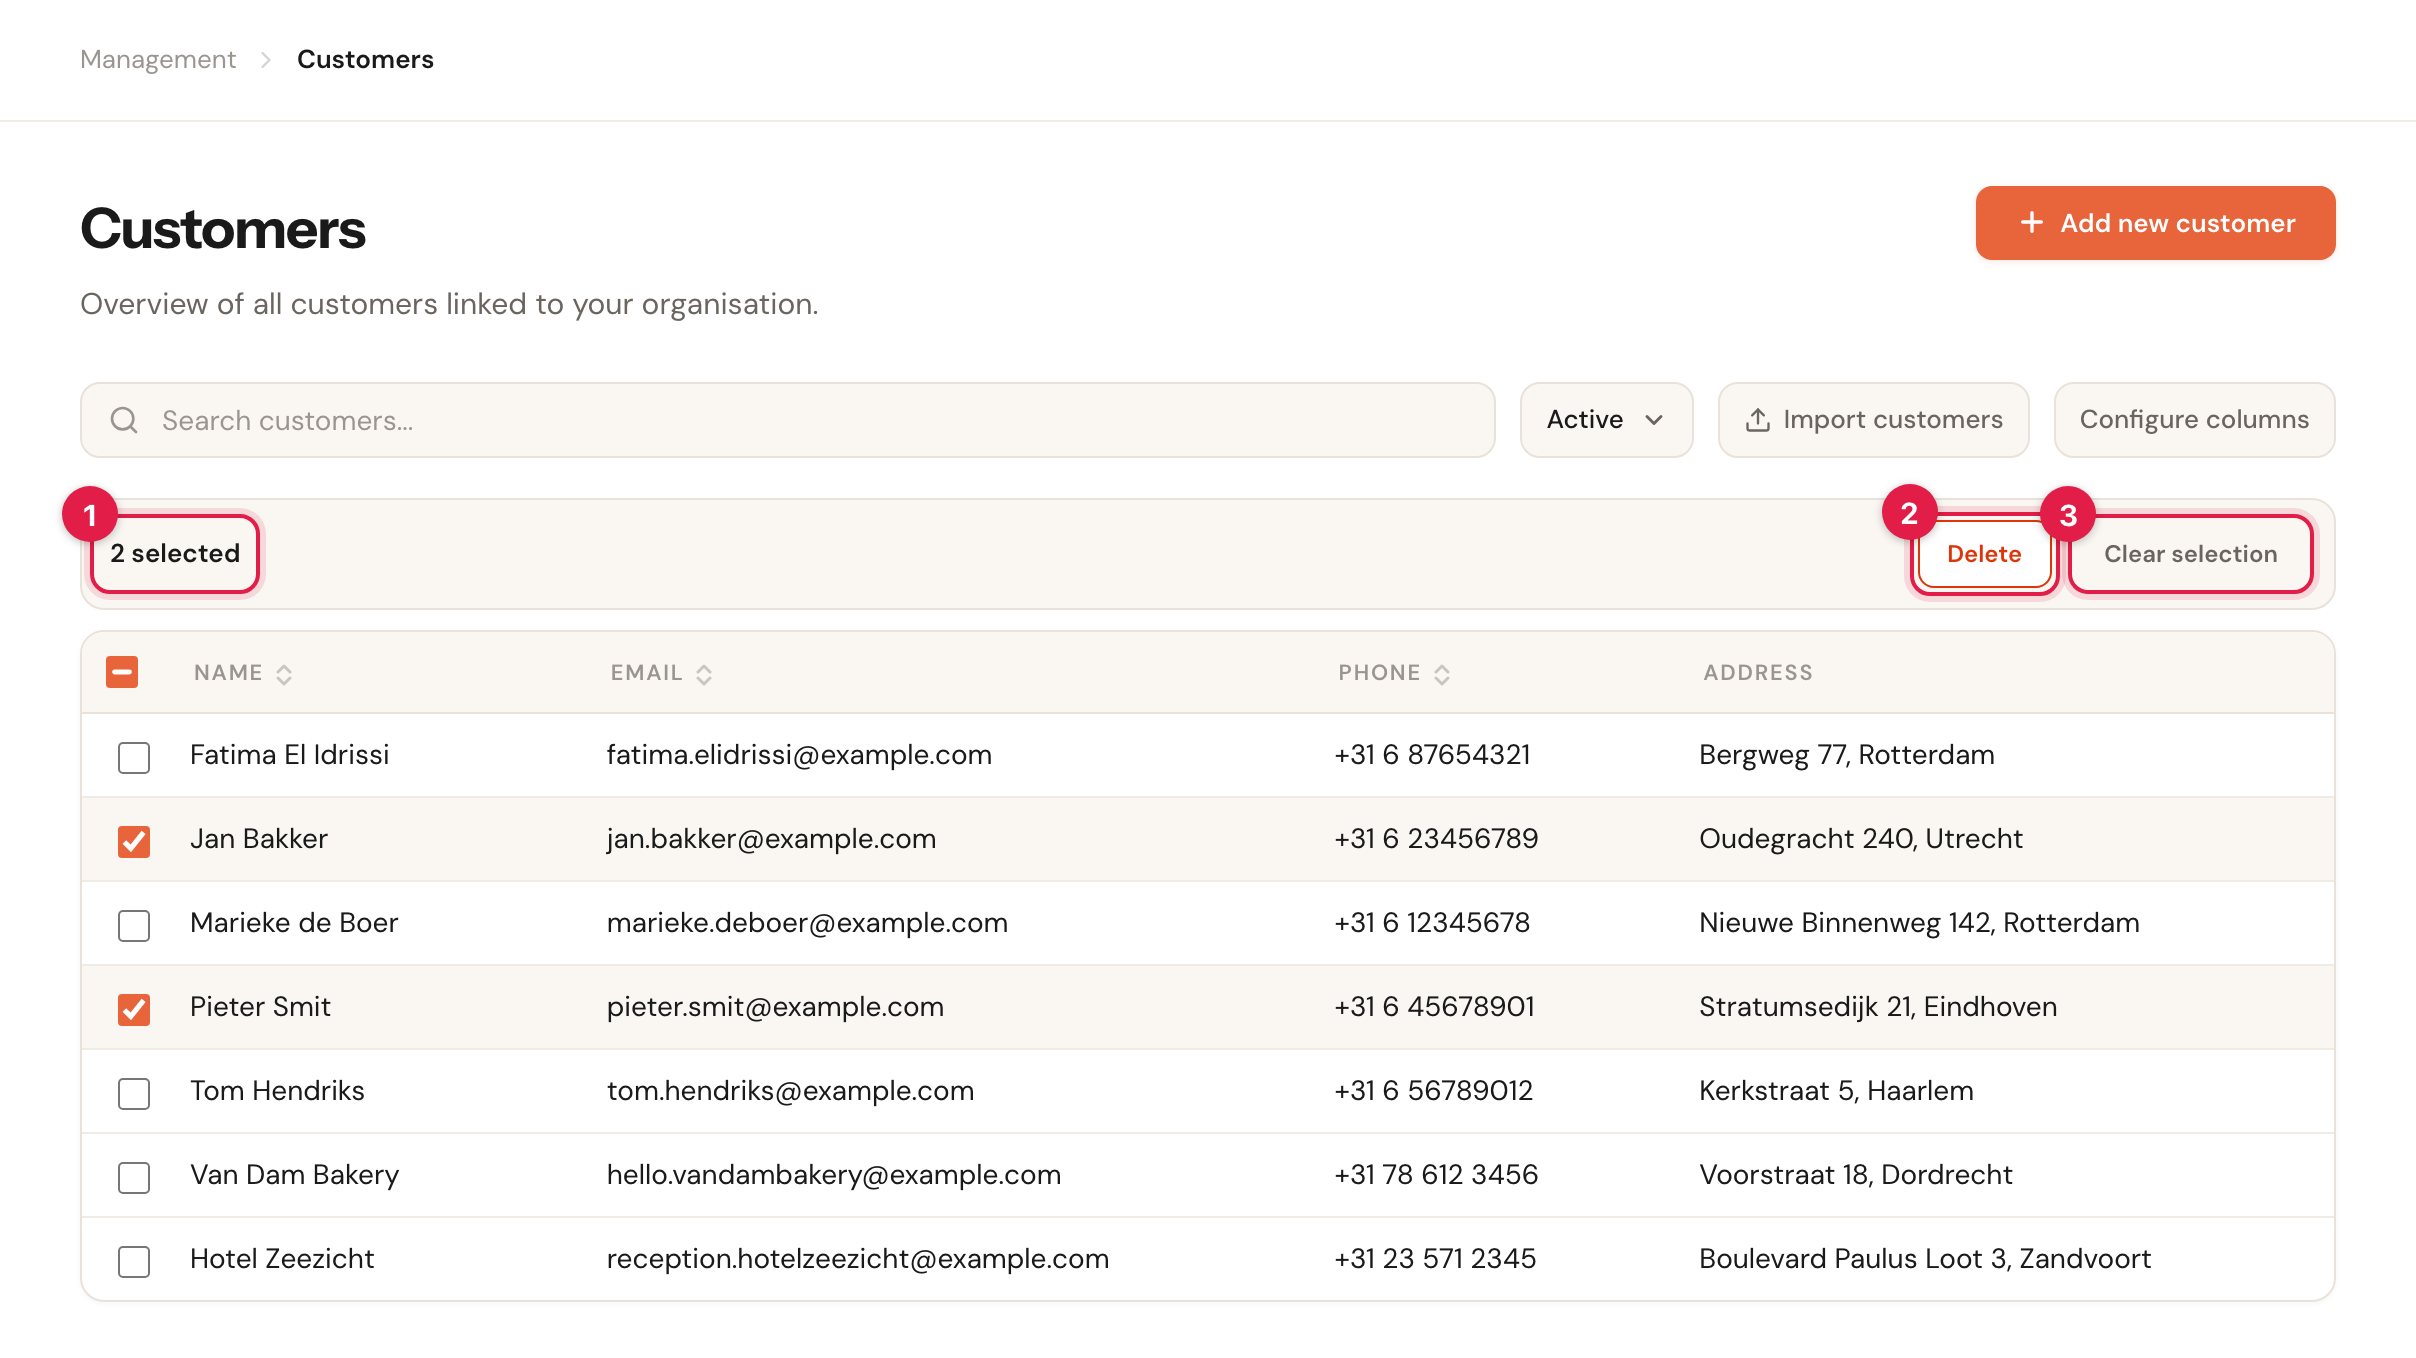Click Import customers button
Viewport: 2416px width, 1358px height.
coord(1873,420)
